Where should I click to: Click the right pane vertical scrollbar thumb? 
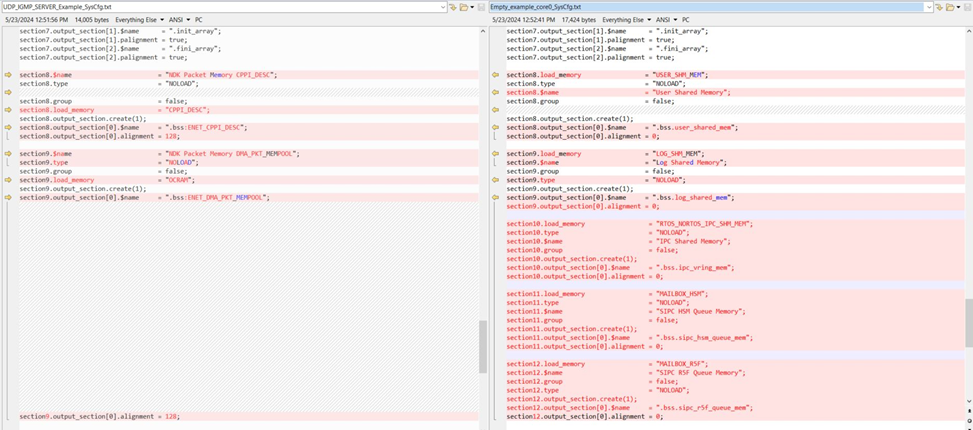tap(969, 322)
